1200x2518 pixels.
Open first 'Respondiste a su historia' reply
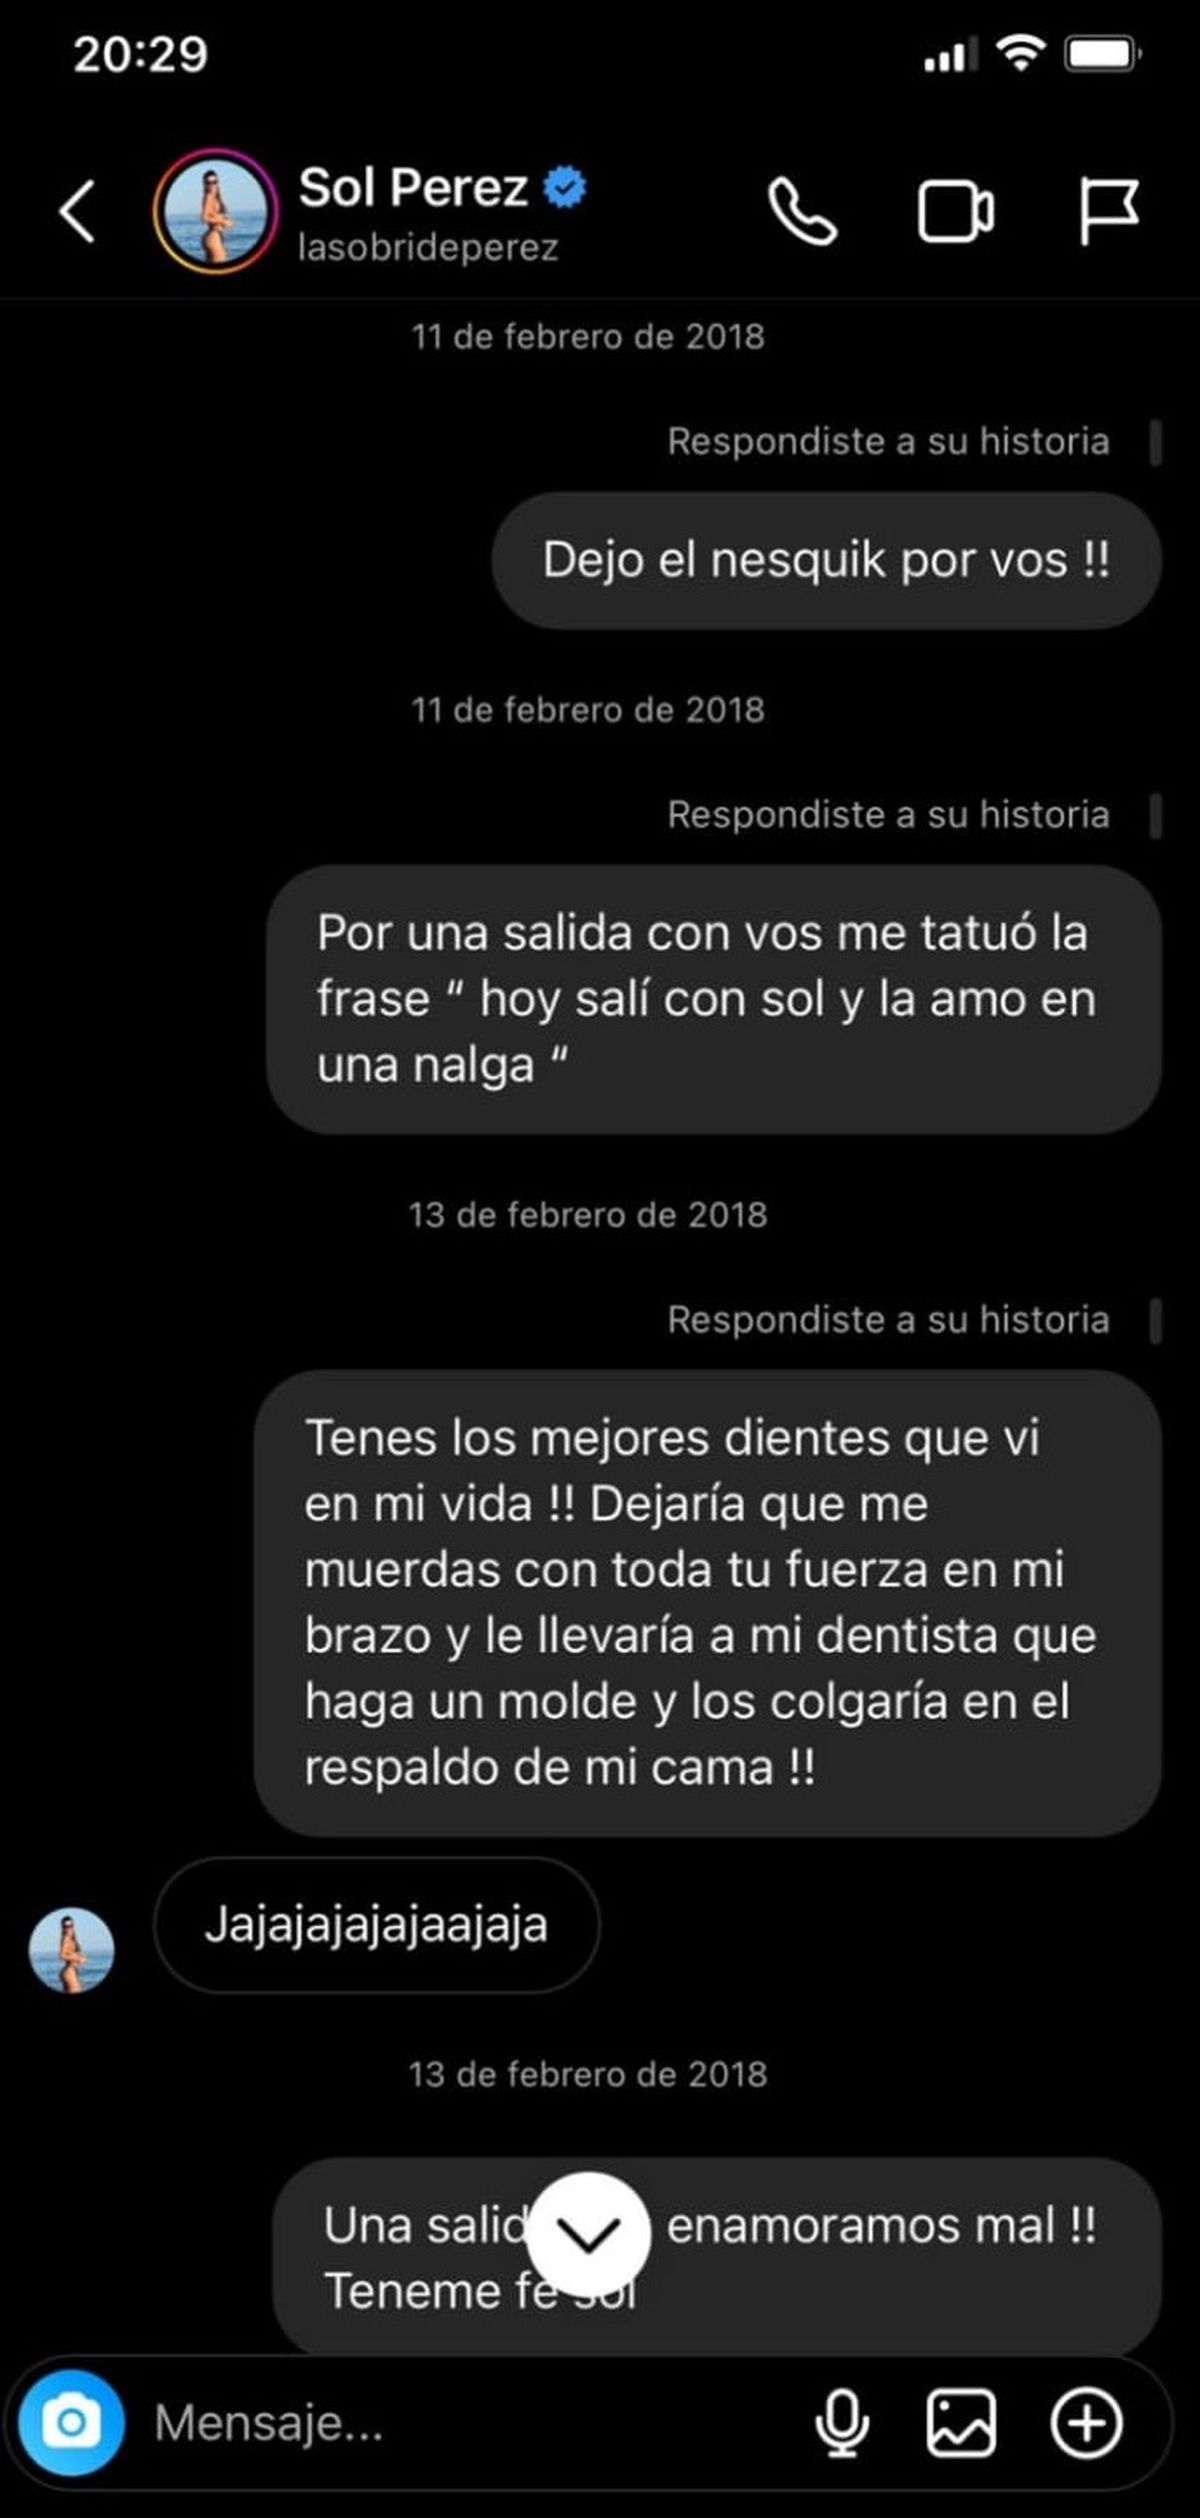point(888,441)
